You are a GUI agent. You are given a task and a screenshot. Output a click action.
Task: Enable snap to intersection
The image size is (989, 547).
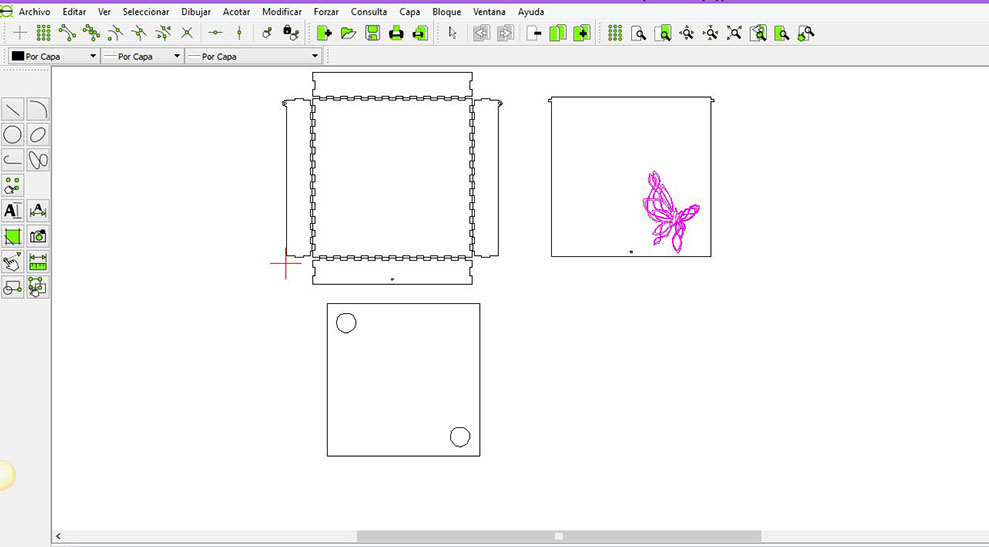coord(187,33)
